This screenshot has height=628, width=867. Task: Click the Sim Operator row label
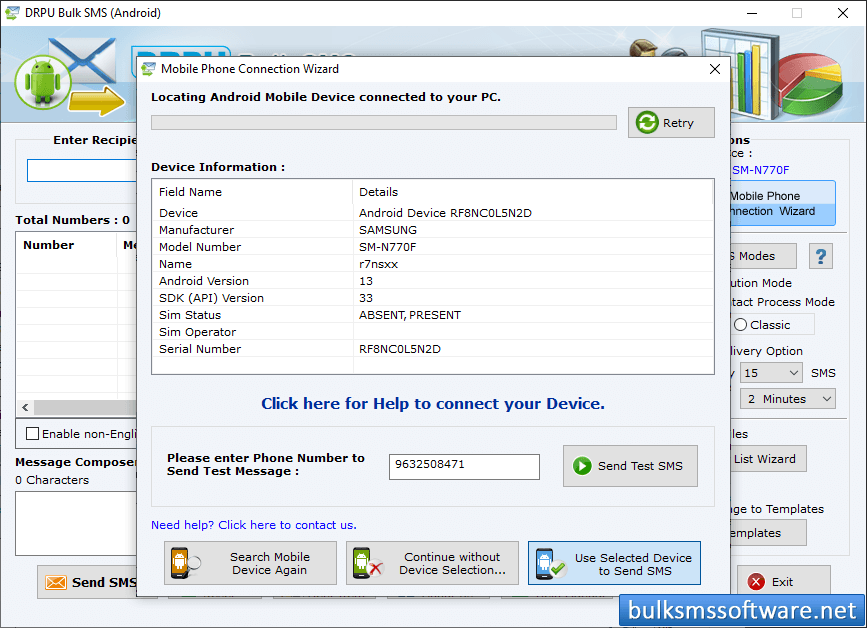[197, 332]
